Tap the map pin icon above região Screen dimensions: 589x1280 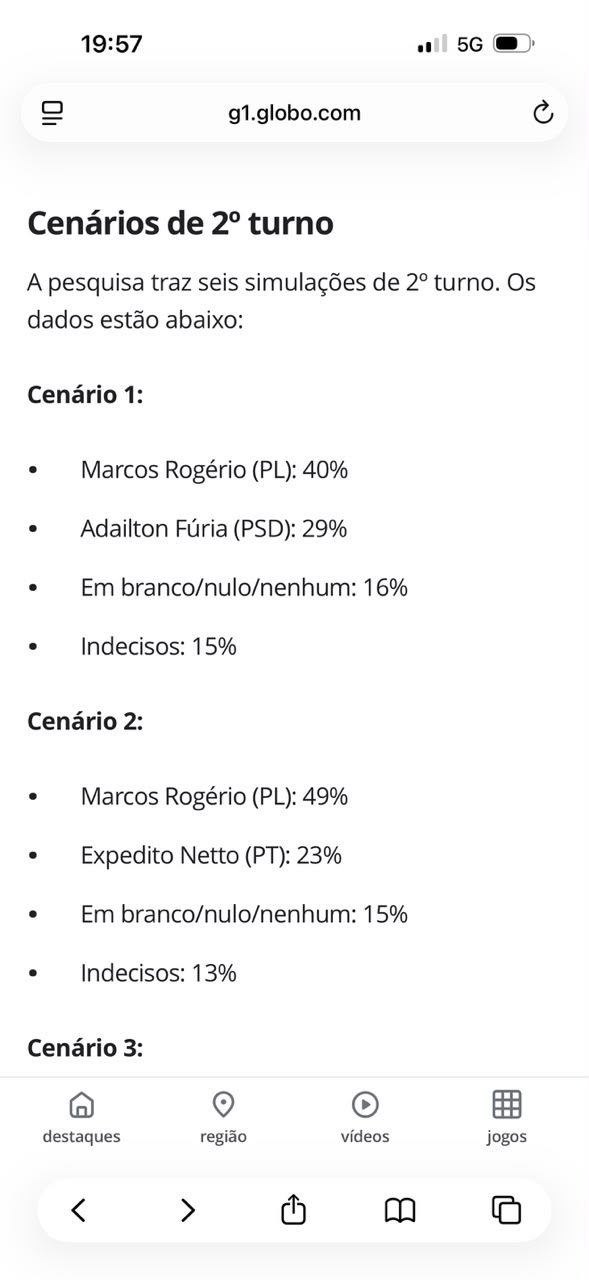(x=223, y=1104)
